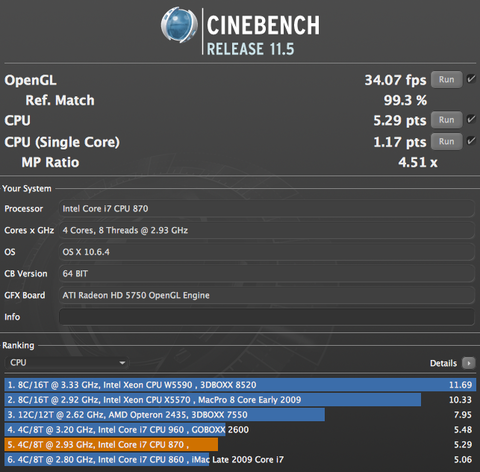This screenshot has height=472, width=480.
Task: Click the OpenGL score 34.07 fps
Action: pos(395,80)
